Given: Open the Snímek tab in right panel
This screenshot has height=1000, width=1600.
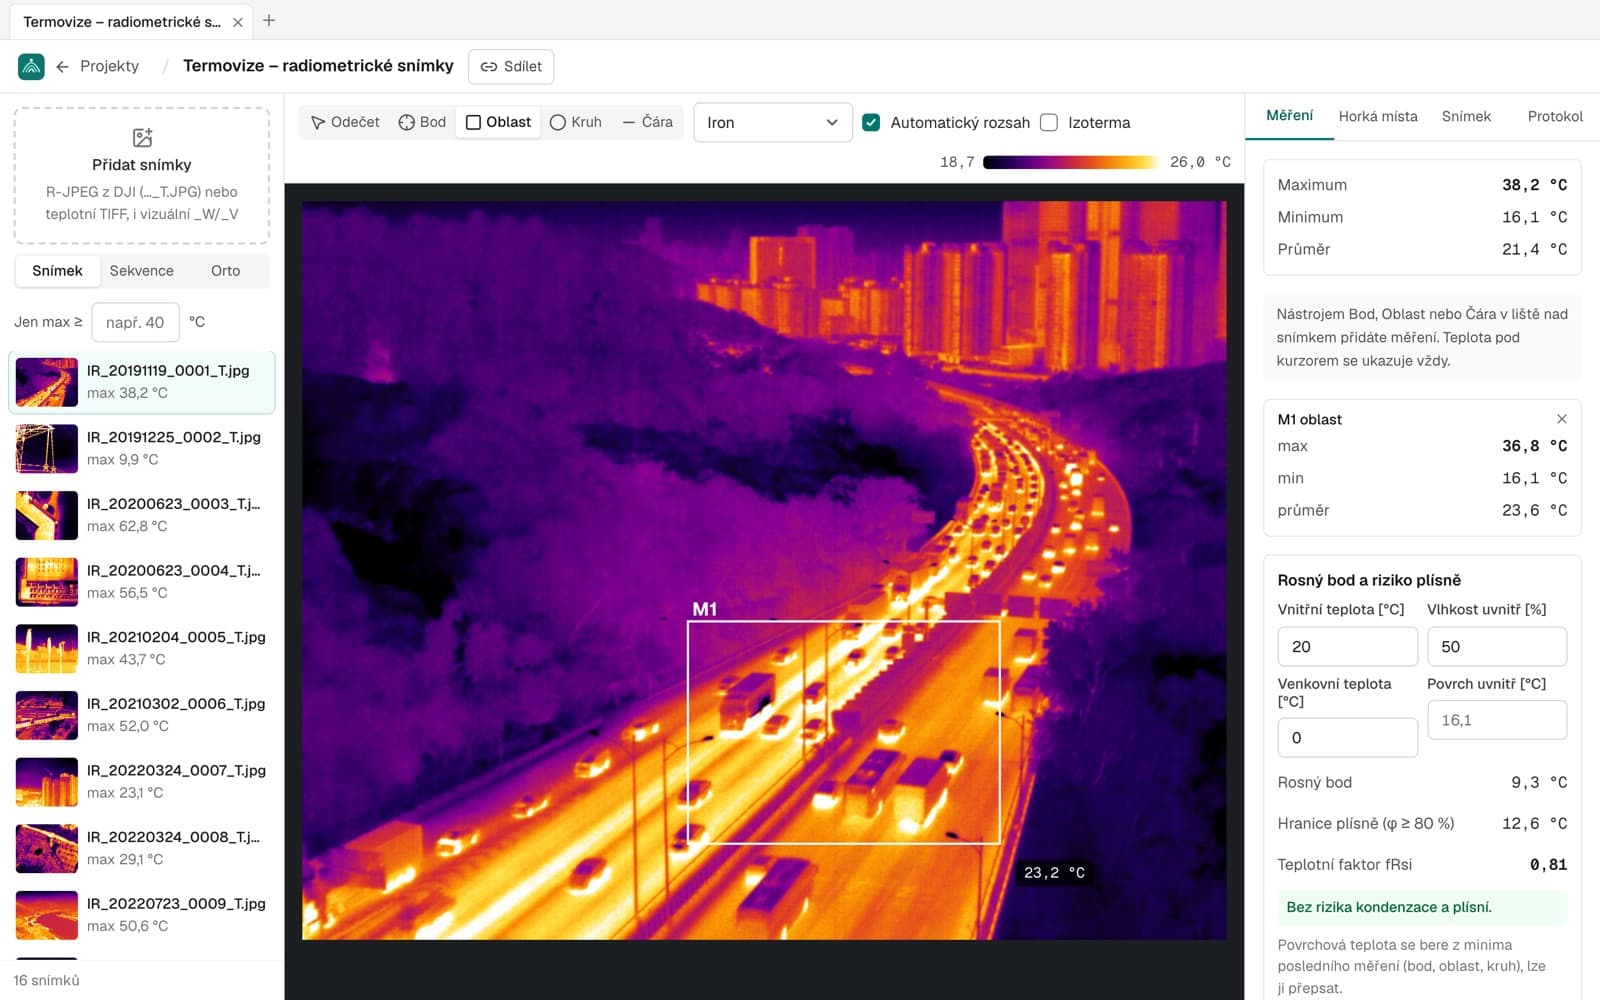Looking at the screenshot, I should pos(1466,116).
